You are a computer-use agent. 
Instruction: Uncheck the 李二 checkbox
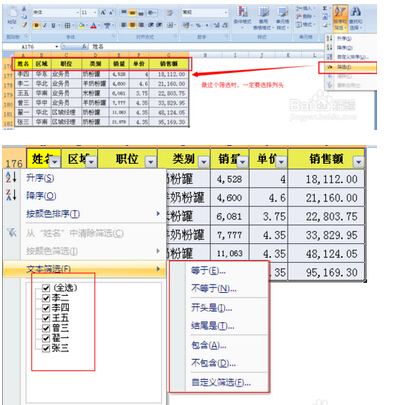pyautogui.click(x=46, y=298)
